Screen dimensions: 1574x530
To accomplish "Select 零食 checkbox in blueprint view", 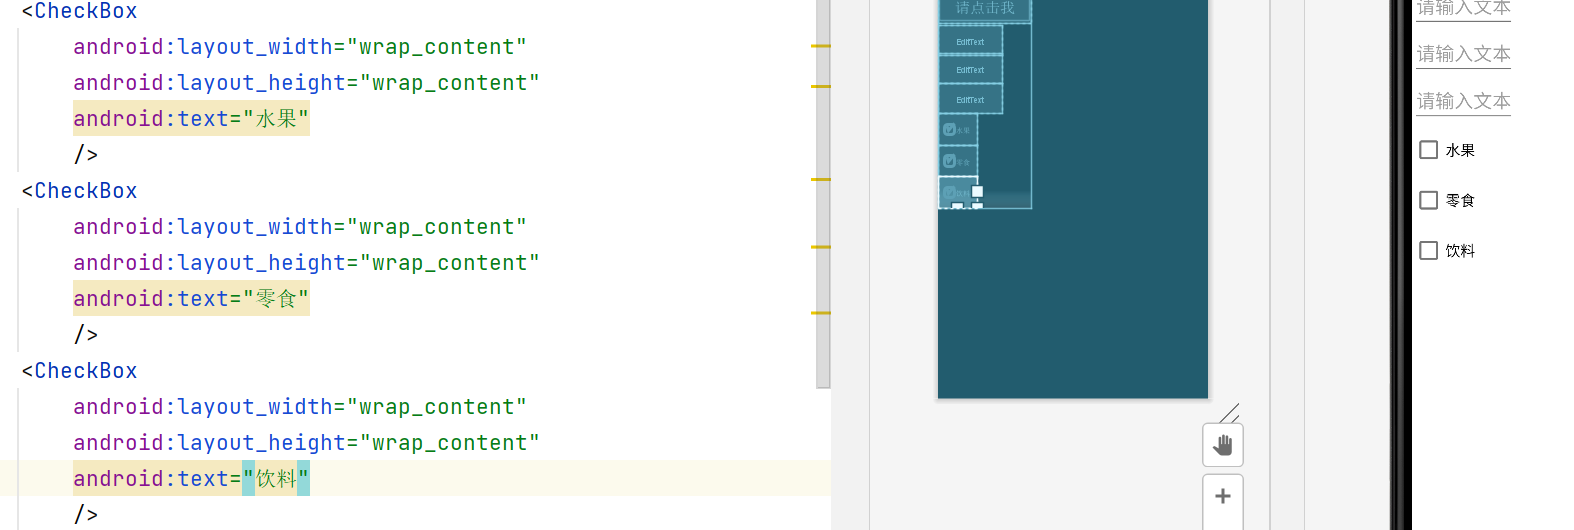I will point(958,160).
